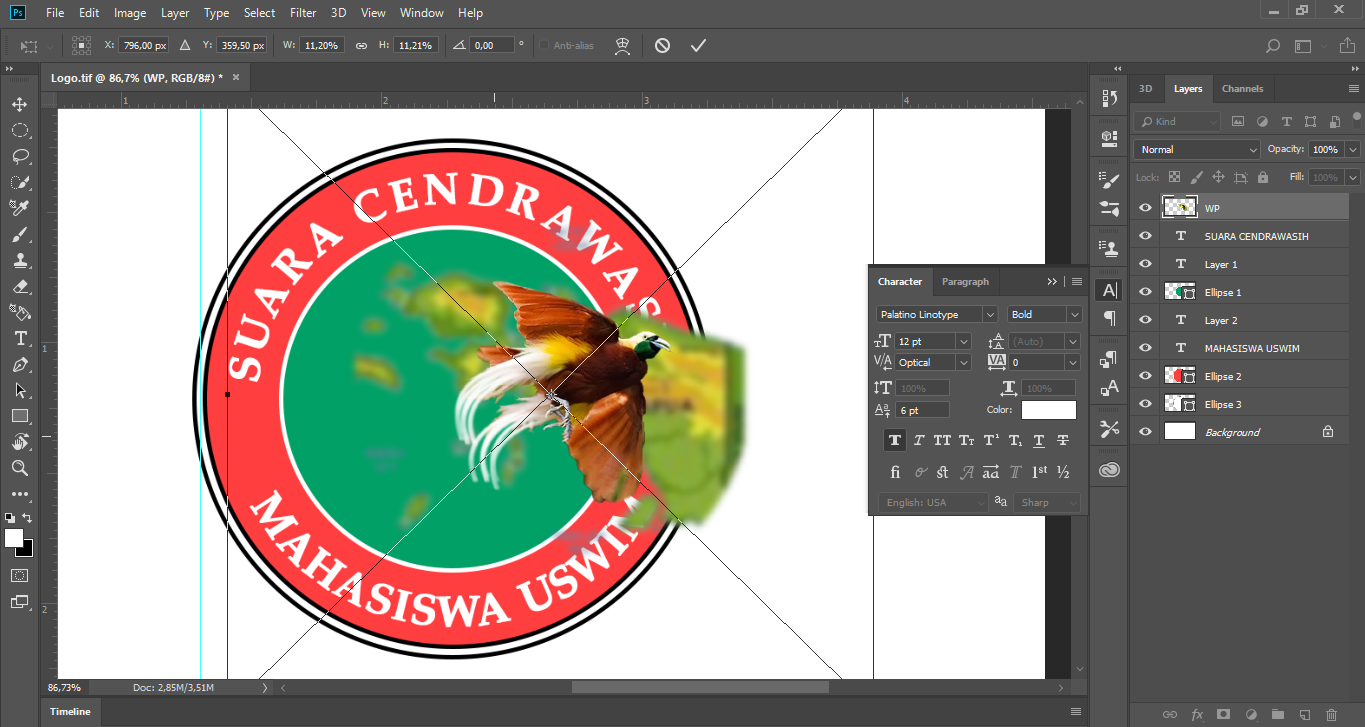Switch to the Paragraph tab
This screenshot has height=727, width=1365.
[x=965, y=282]
